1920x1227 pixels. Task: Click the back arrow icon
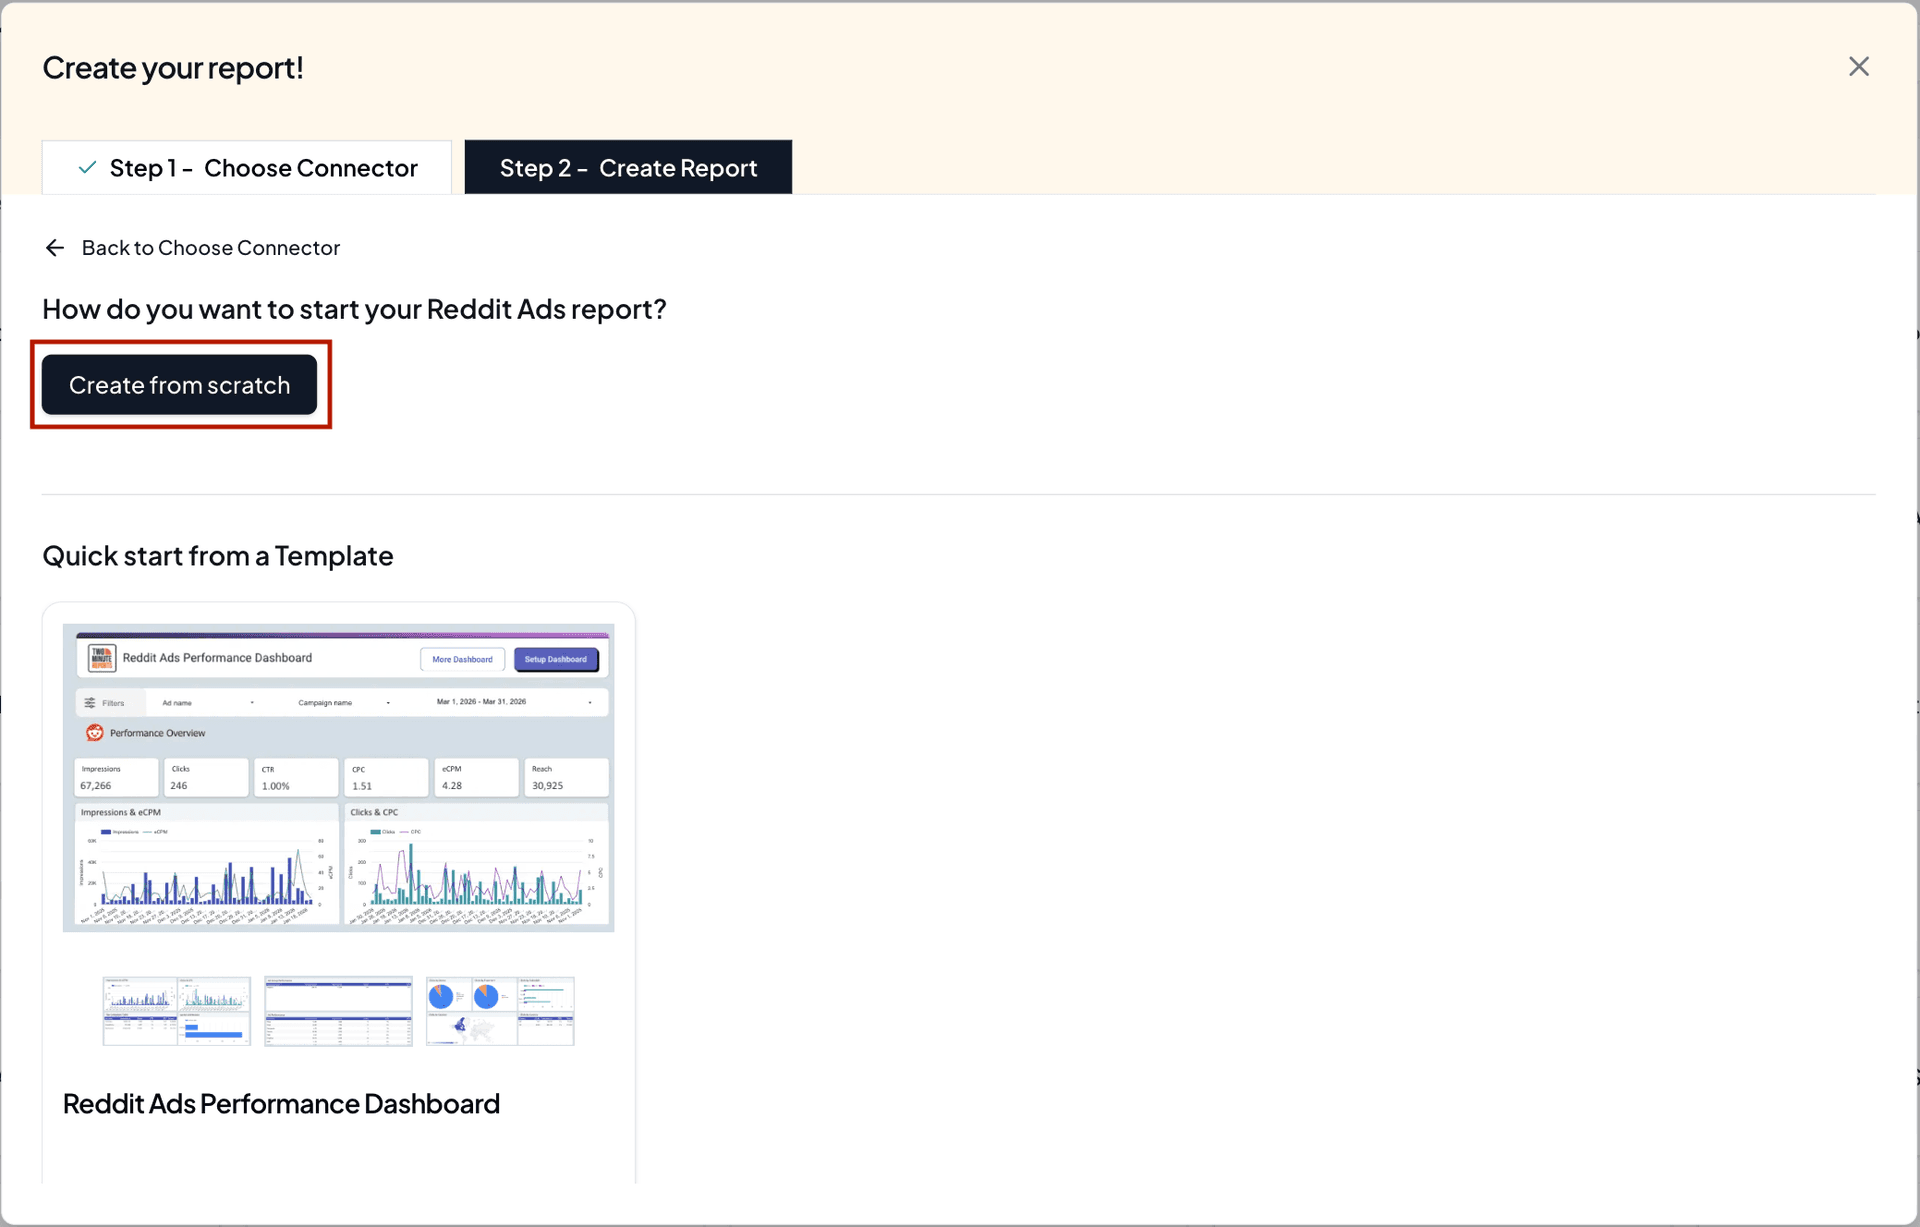pos(55,247)
